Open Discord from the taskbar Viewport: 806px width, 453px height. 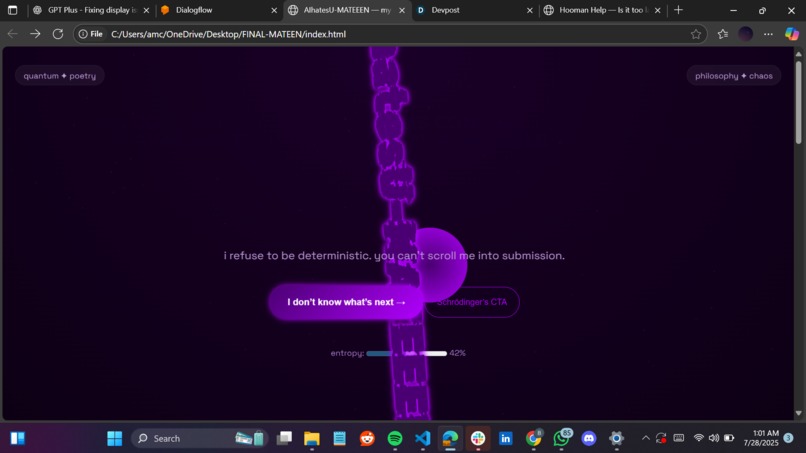point(589,439)
